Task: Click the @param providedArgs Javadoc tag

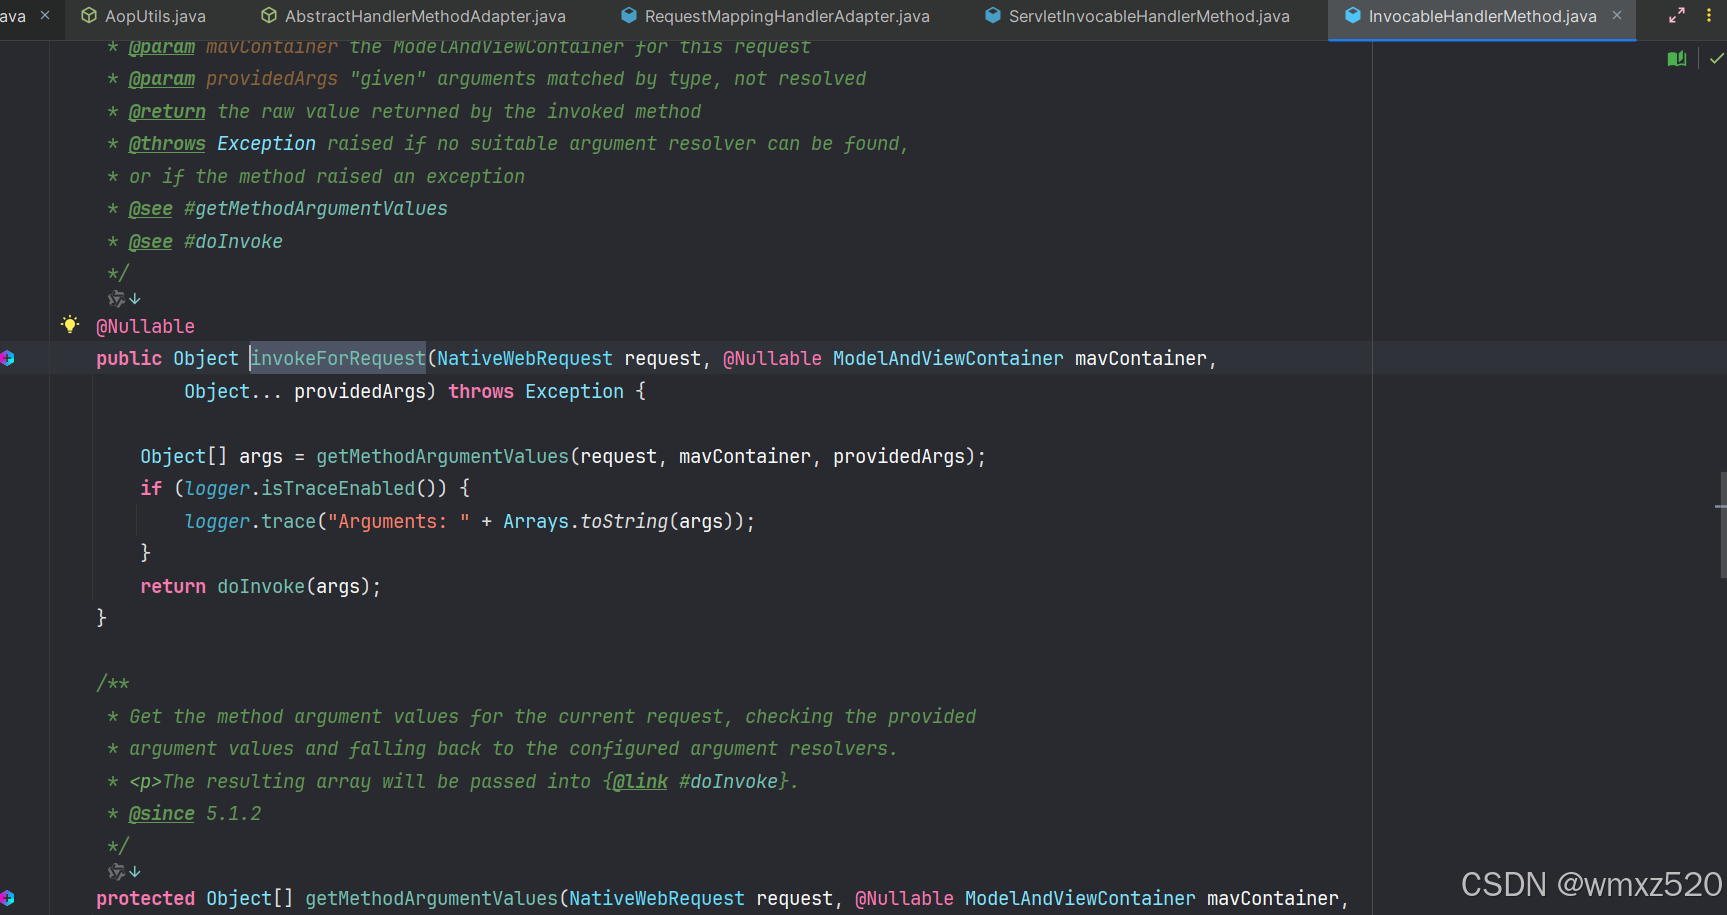Action: point(162,79)
